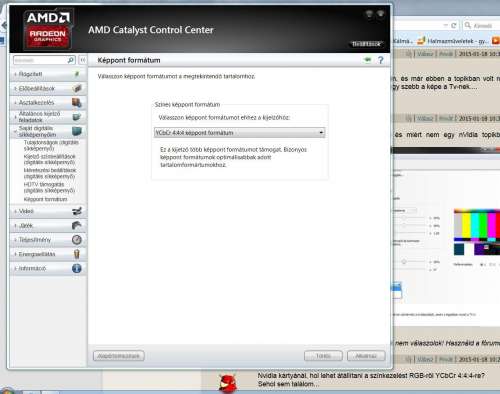Open help with the question mark icon

pyautogui.click(x=381, y=60)
